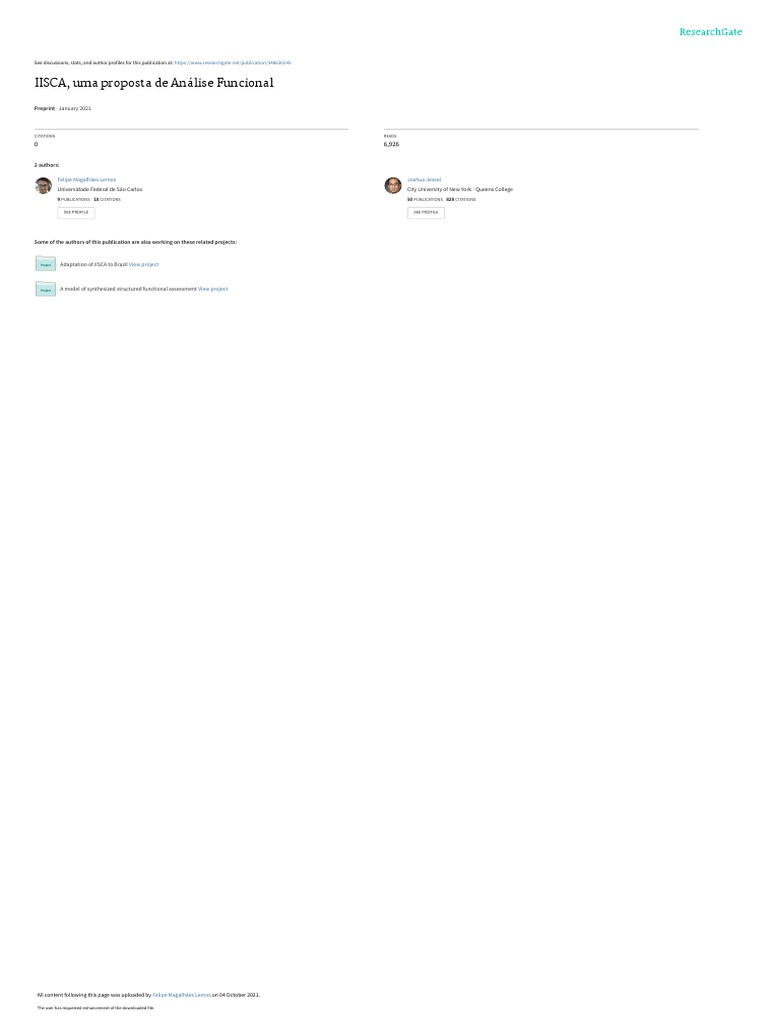Click the title IISCA, uma proposta de Análise Funcional
The height and width of the screenshot is (1024, 768).
(x=154, y=83)
